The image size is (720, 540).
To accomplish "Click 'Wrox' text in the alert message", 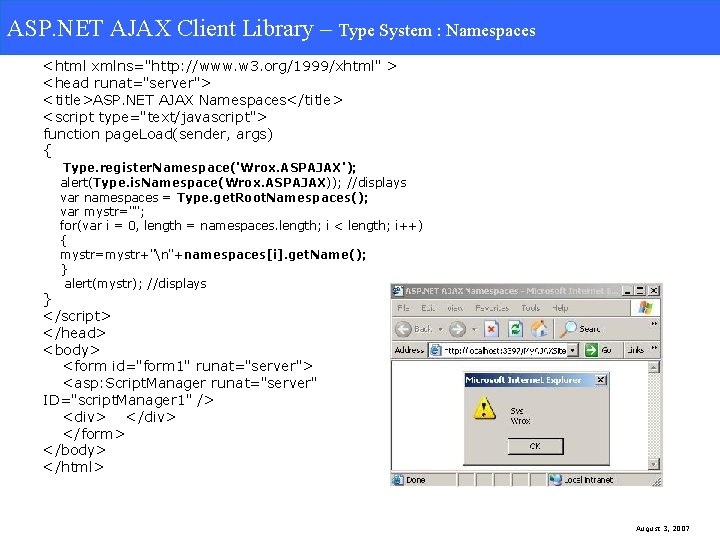I will [x=520, y=421].
